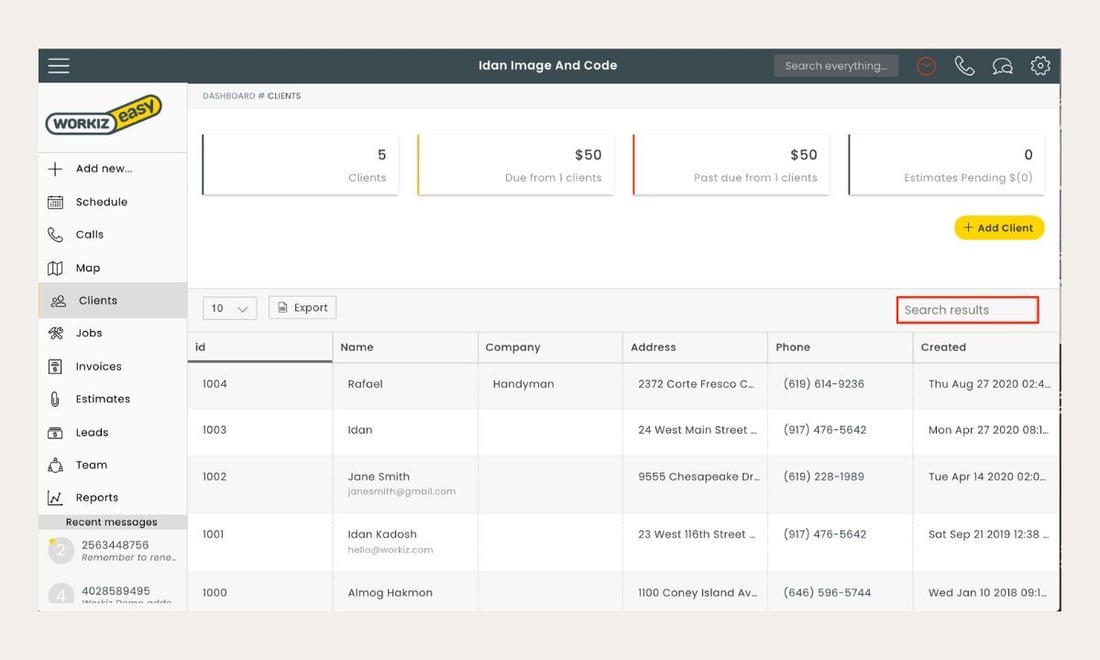Click the Estimates paperclip icon

click(55, 399)
